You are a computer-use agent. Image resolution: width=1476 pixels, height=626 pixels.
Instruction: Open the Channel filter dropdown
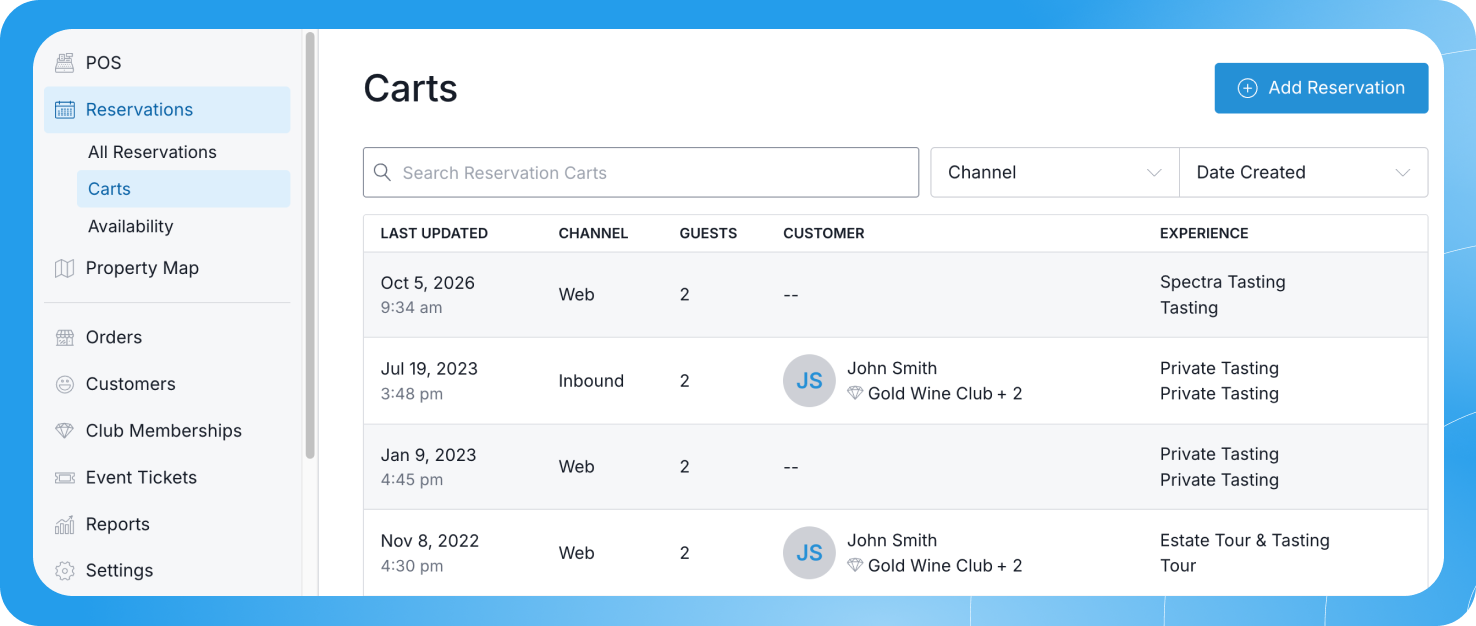tap(1055, 172)
